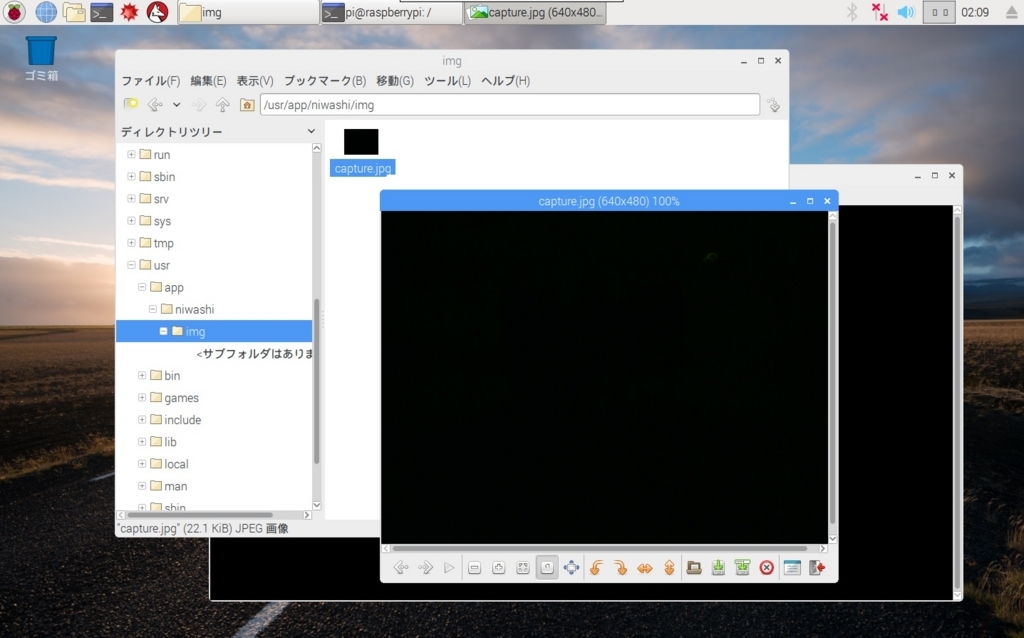The image size is (1024, 638).
Task: Launch the web browser from taskbar
Action: [x=46, y=12]
